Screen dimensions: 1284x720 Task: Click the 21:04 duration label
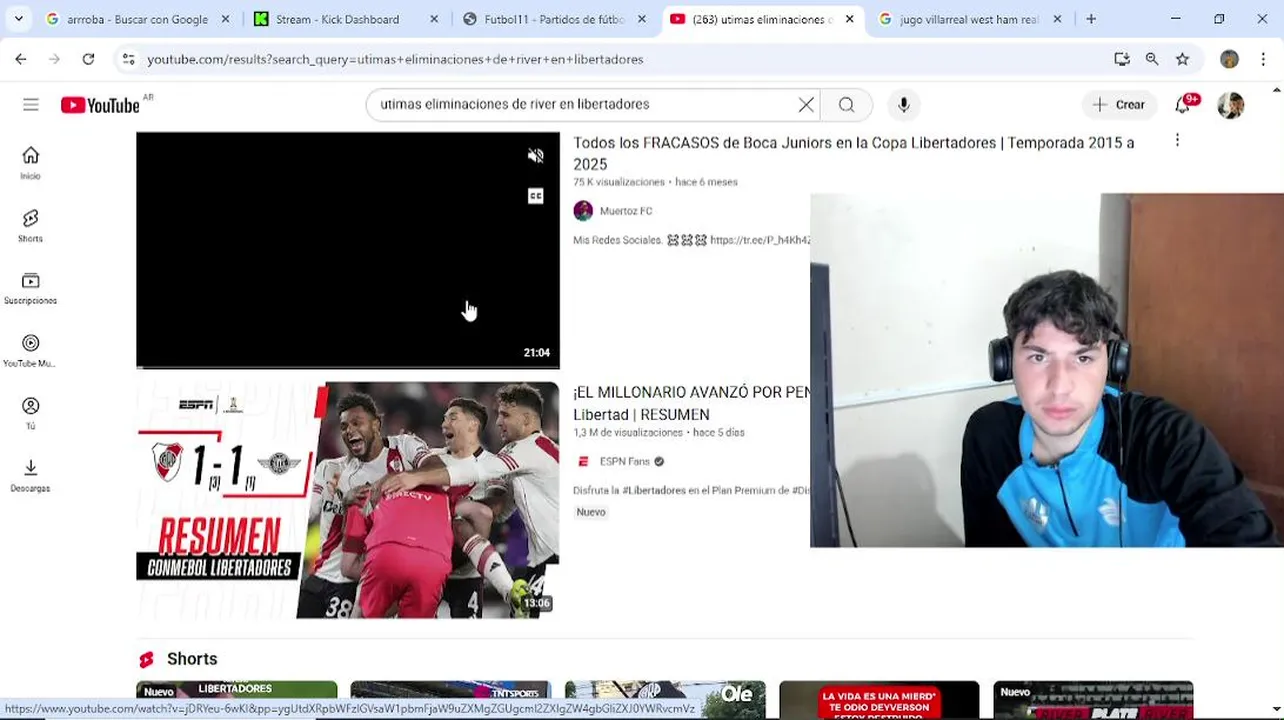click(537, 353)
